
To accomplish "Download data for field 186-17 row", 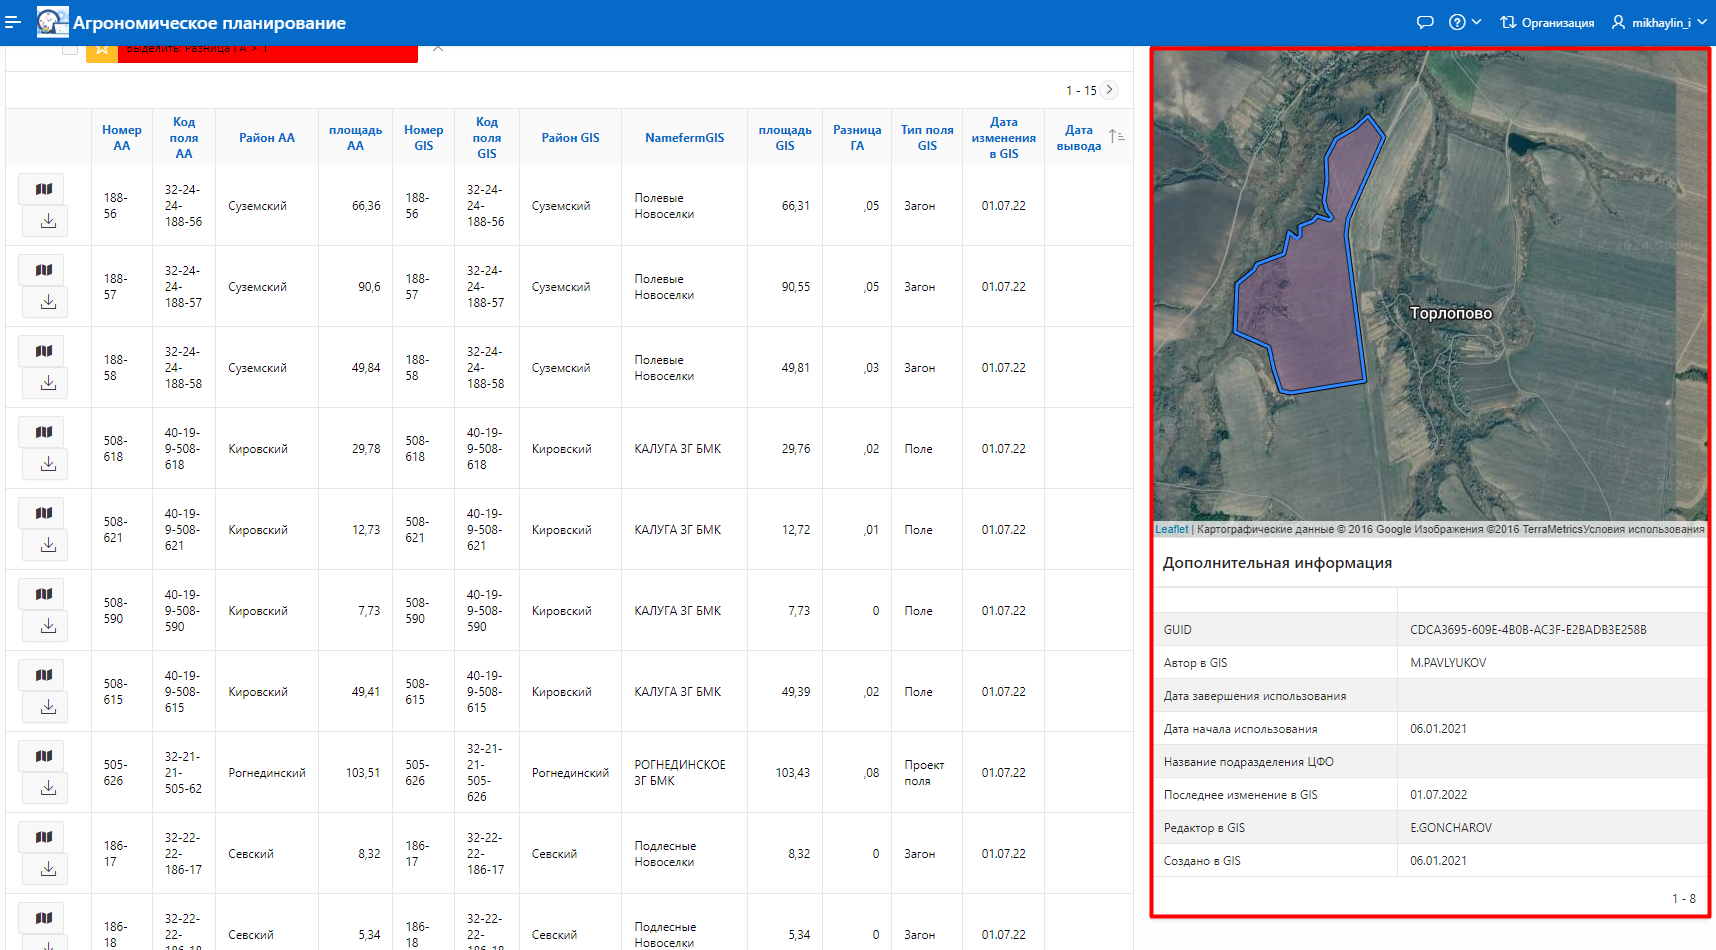I will [x=47, y=869].
